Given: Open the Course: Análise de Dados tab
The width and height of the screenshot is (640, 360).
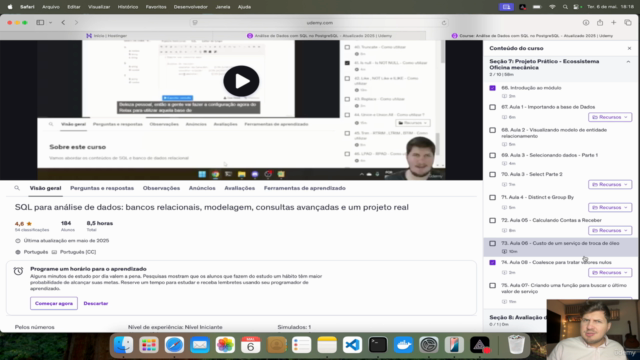Looking at the screenshot, I should tap(532, 36).
